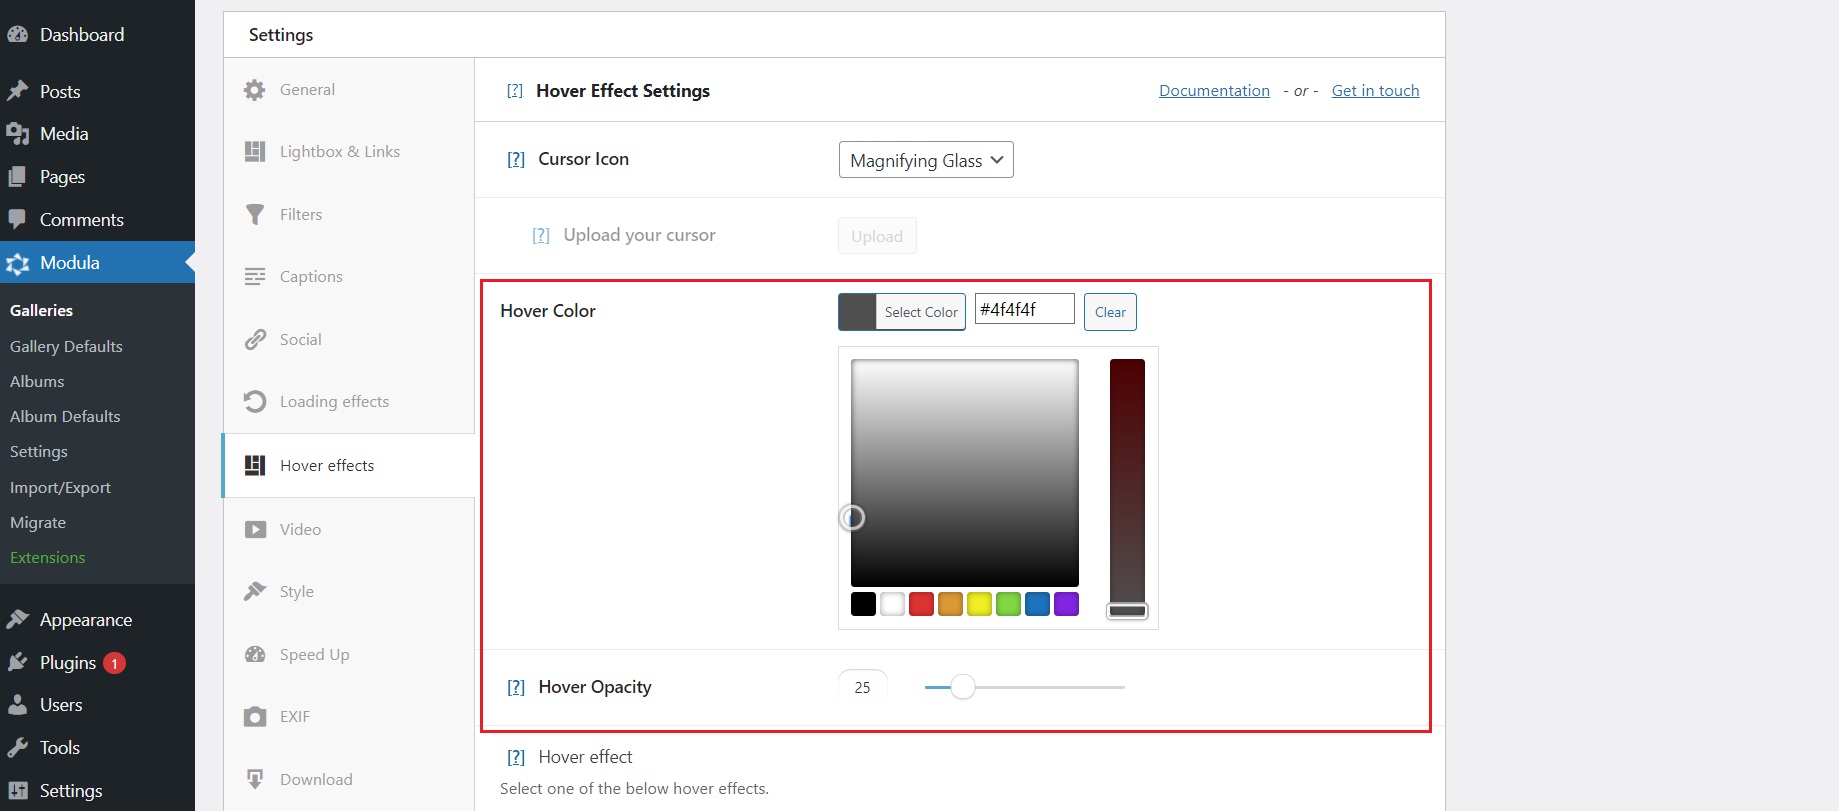Click the Hover effects grid icon

pos(255,465)
